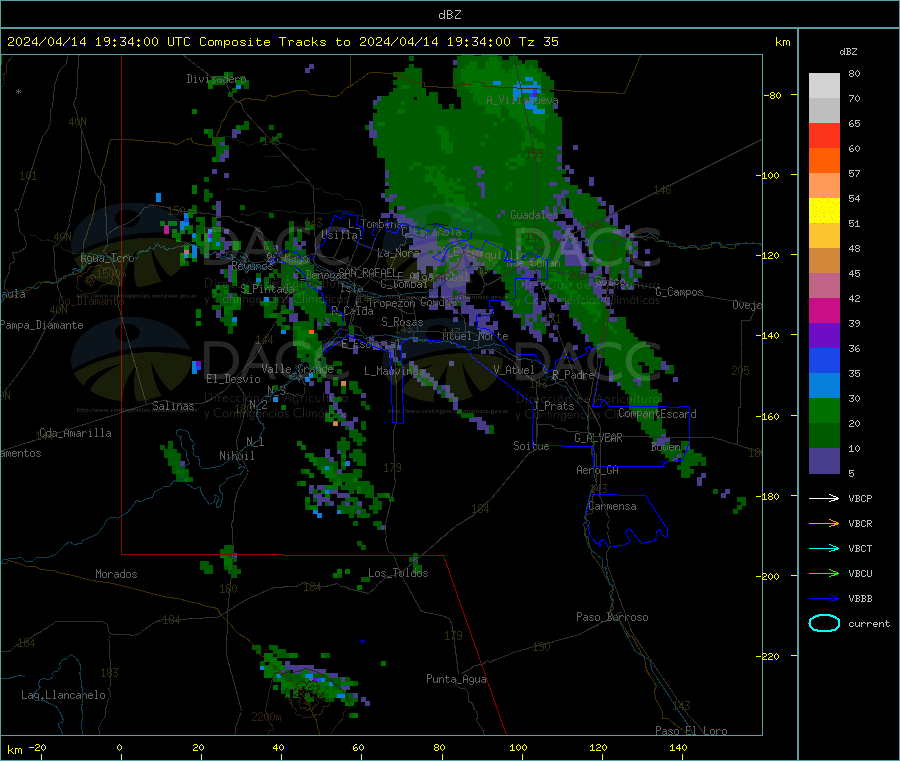The height and width of the screenshot is (761, 900).
Task: Click the Salinas label
Action: 173,406
